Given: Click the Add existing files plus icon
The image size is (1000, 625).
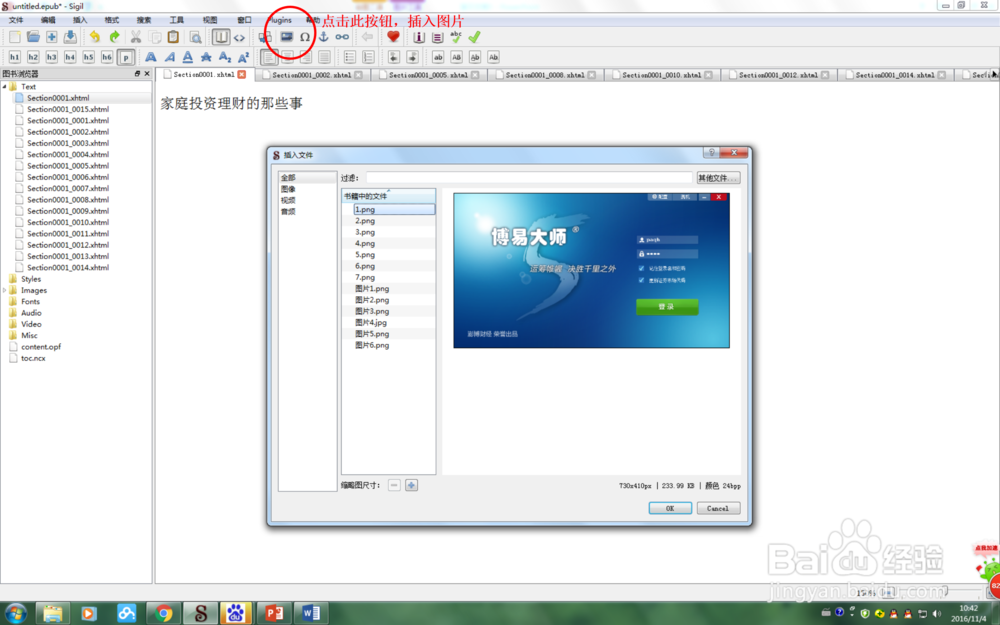Looking at the screenshot, I should point(52,37).
